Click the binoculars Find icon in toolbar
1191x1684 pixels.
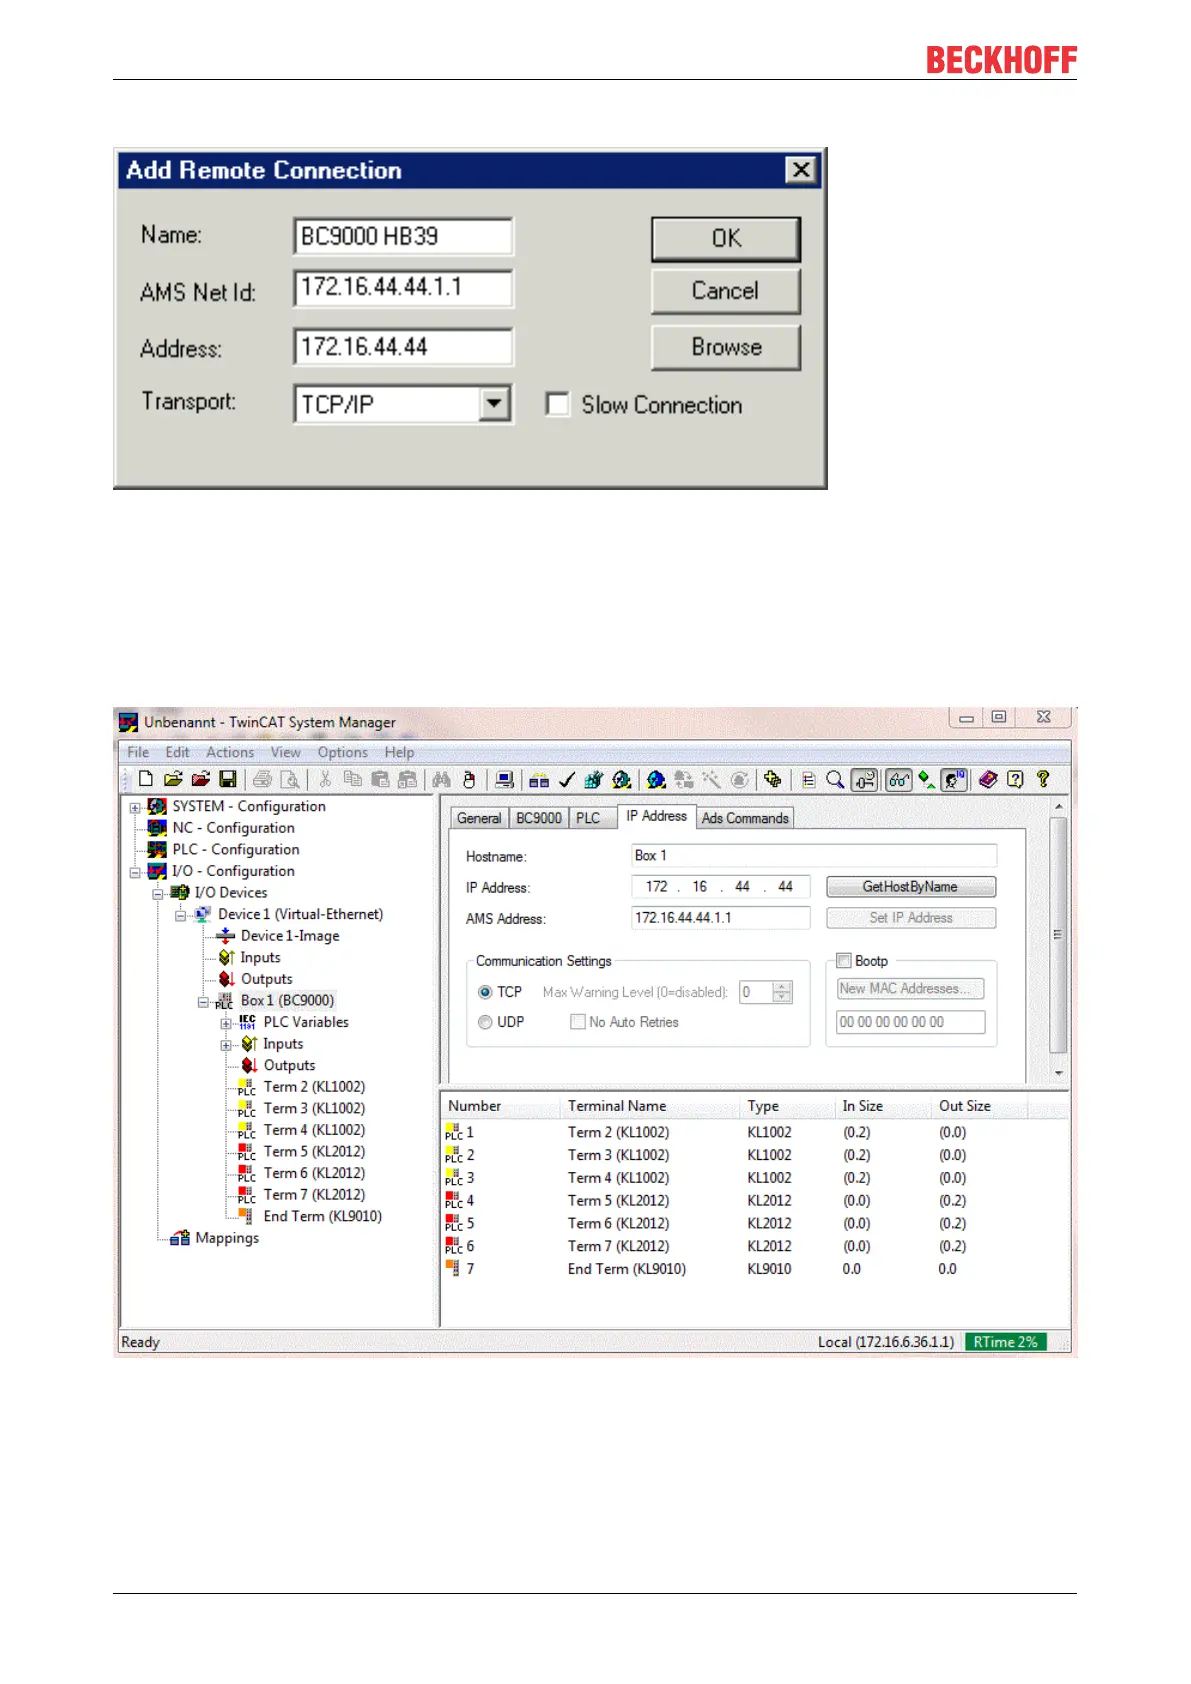point(441,779)
